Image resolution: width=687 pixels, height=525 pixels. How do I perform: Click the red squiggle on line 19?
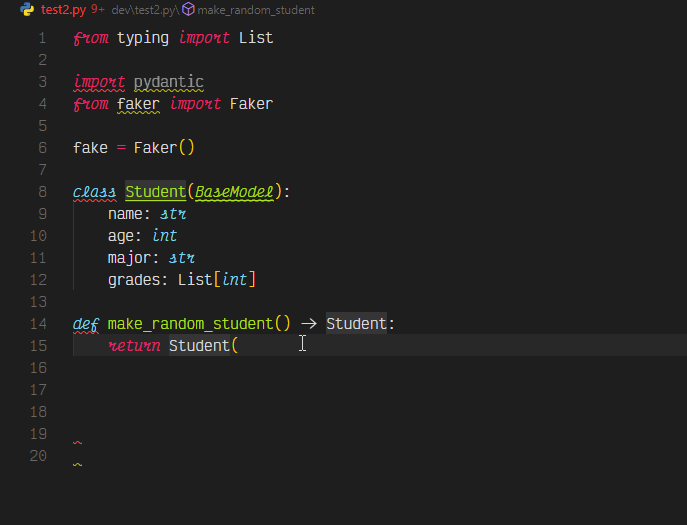(x=78, y=443)
